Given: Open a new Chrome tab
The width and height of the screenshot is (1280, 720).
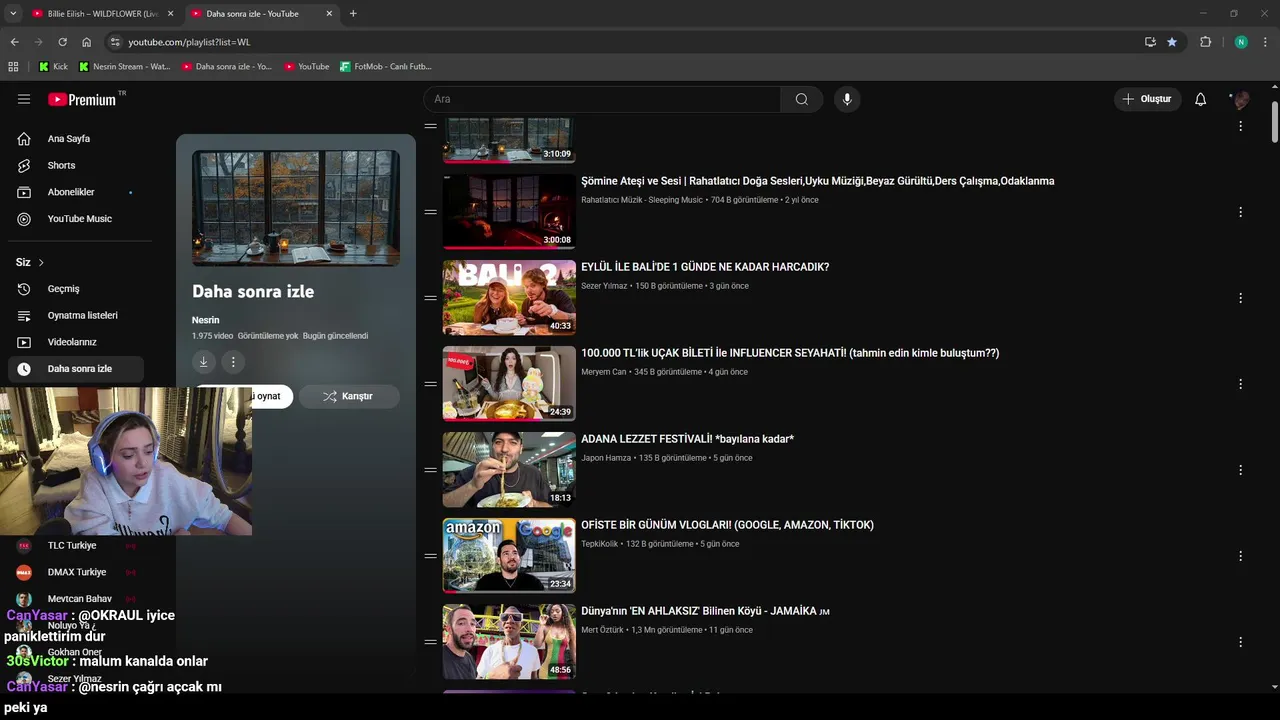Looking at the screenshot, I should [x=353, y=14].
